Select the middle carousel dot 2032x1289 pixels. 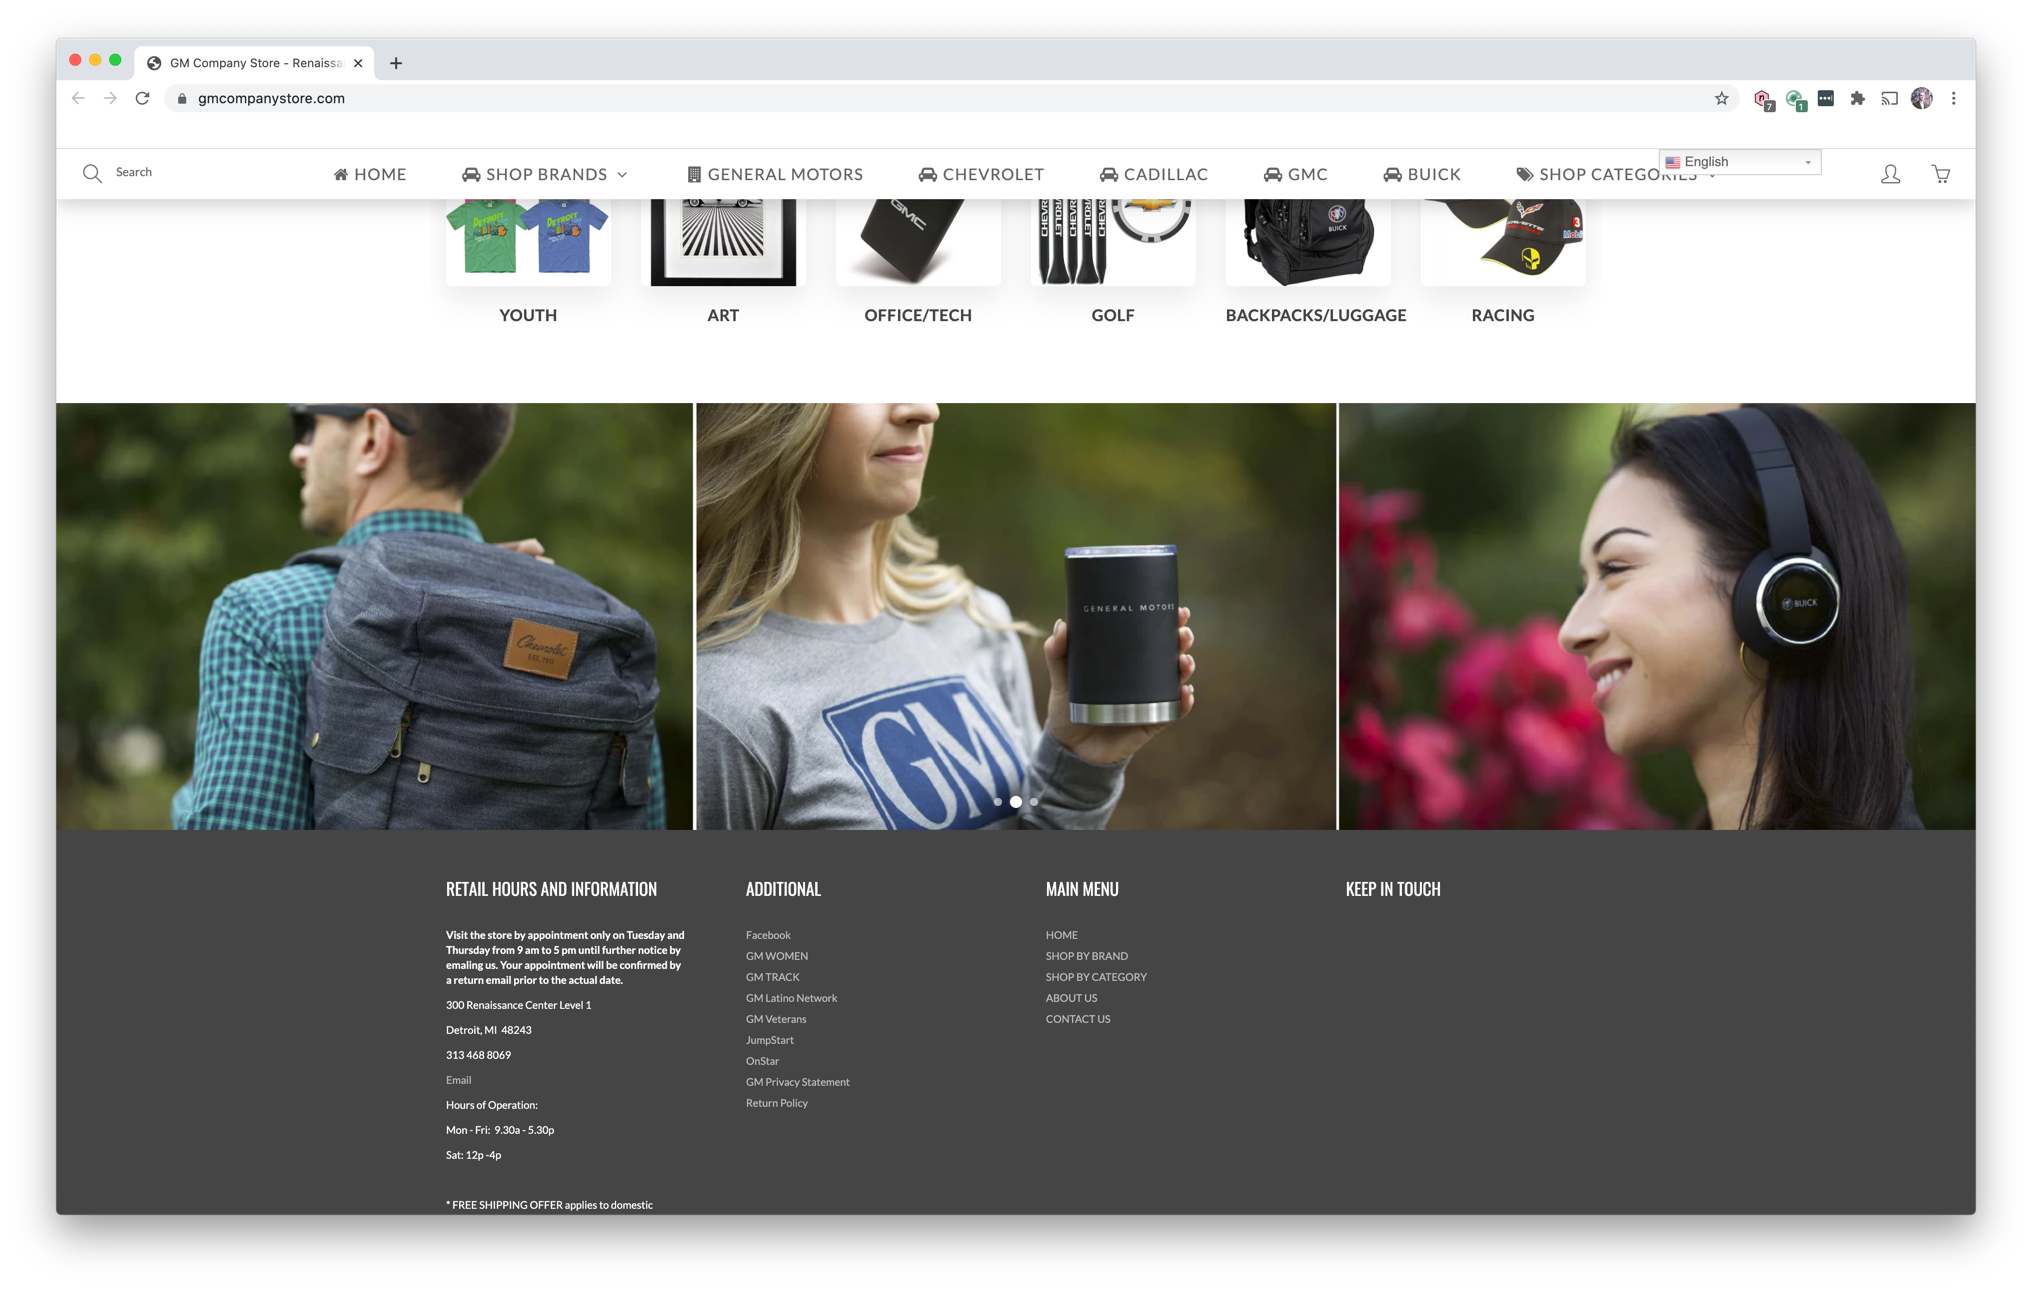coord(1015,802)
